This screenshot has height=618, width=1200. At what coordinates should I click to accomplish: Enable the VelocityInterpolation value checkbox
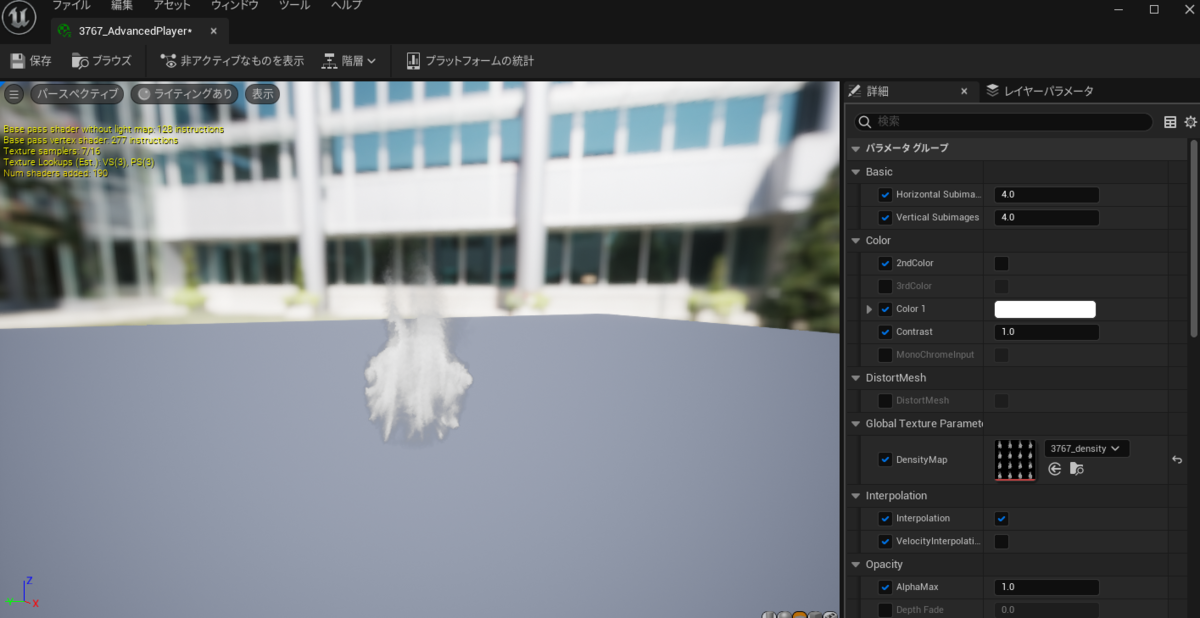[1001, 542]
